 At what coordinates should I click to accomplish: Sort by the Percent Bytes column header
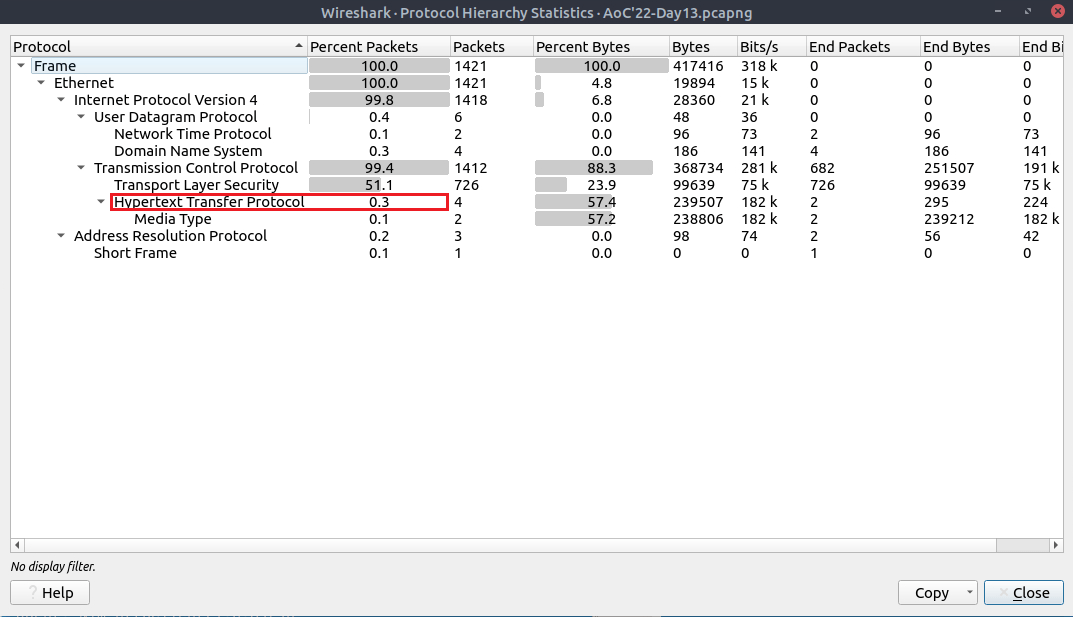[x=601, y=47]
